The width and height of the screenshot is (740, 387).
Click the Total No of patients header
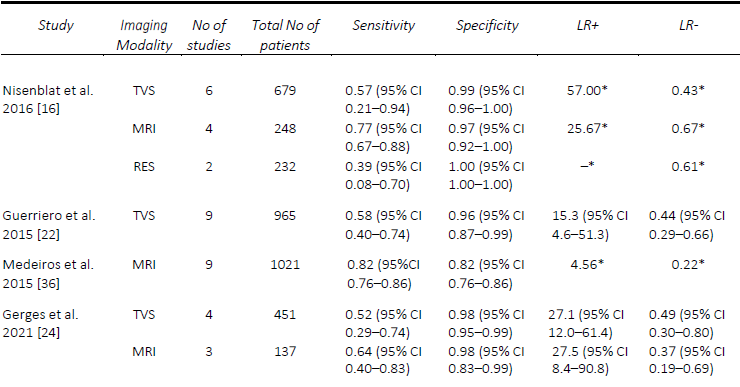click(x=285, y=35)
